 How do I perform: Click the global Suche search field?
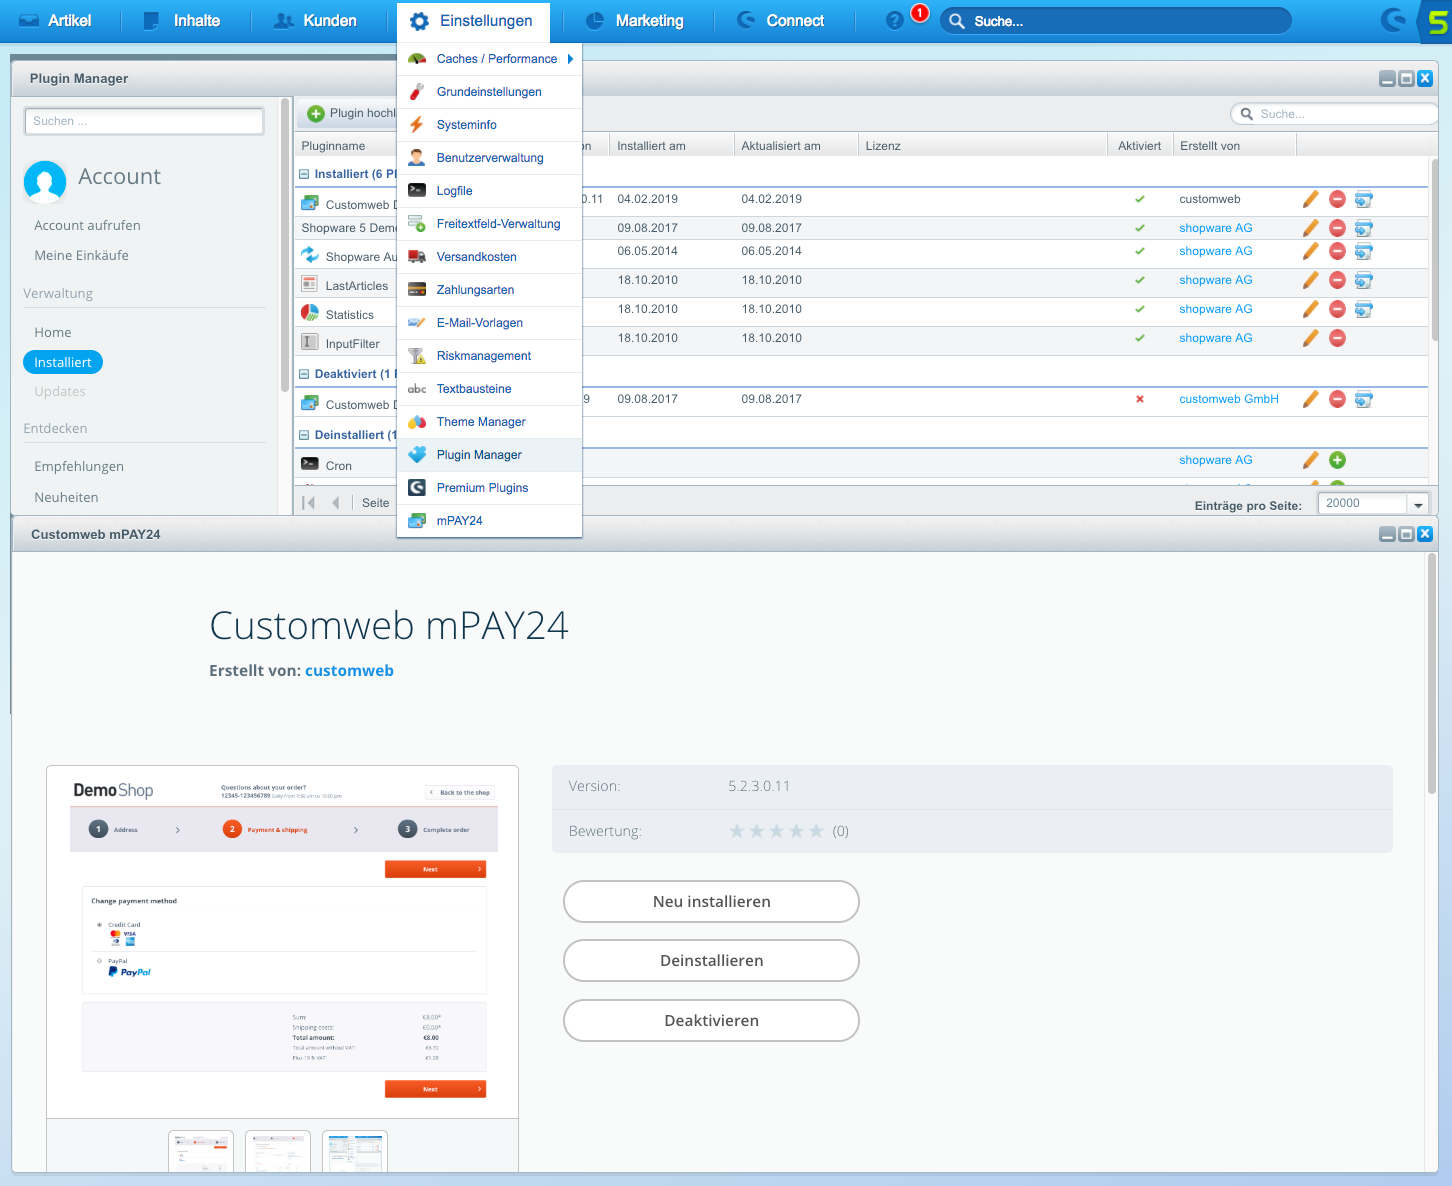click(1115, 21)
